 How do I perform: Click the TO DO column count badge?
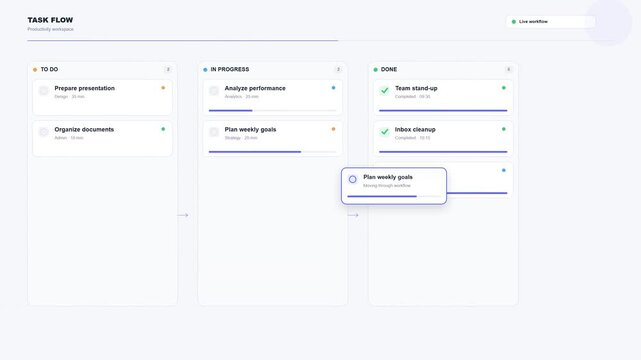(x=168, y=69)
